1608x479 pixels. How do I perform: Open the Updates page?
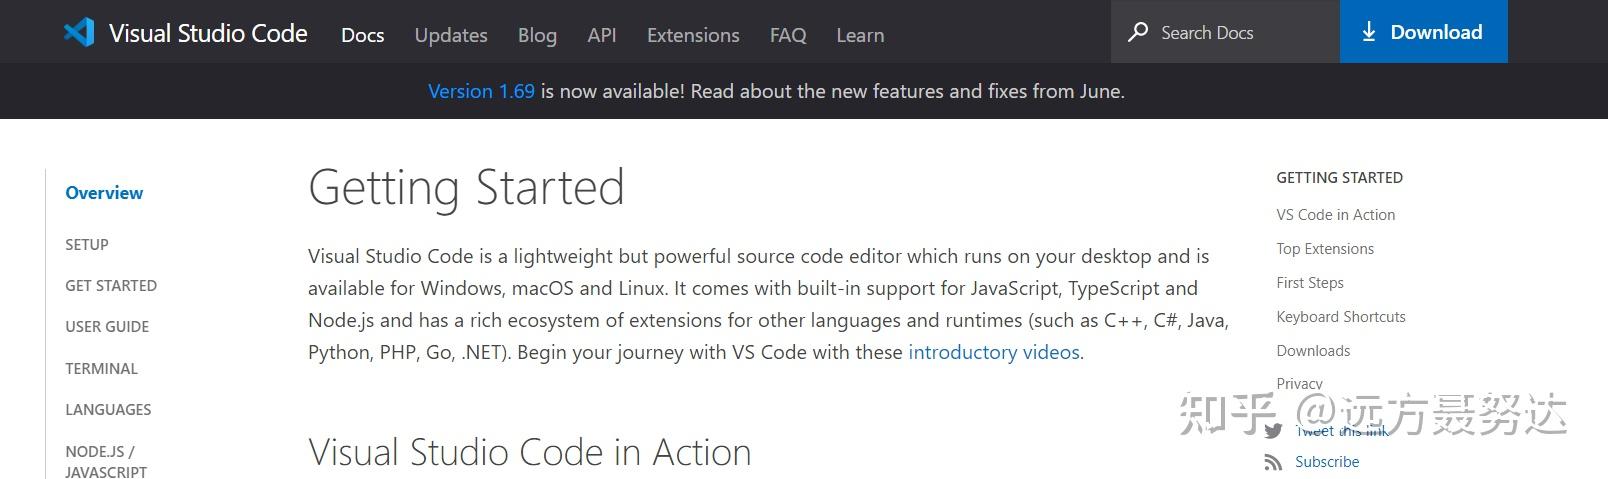(x=451, y=35)
